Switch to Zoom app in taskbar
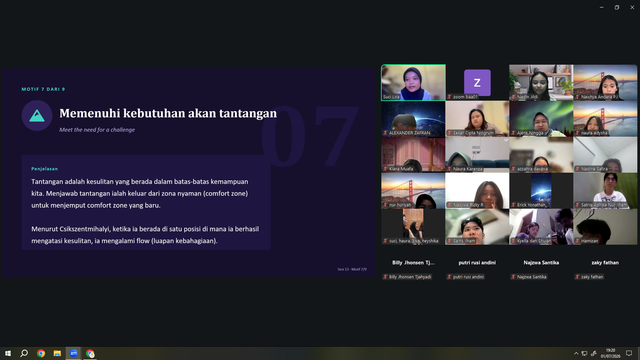This screenshot has height=360, width=640. pyautogui.click(x=73, y=353)
